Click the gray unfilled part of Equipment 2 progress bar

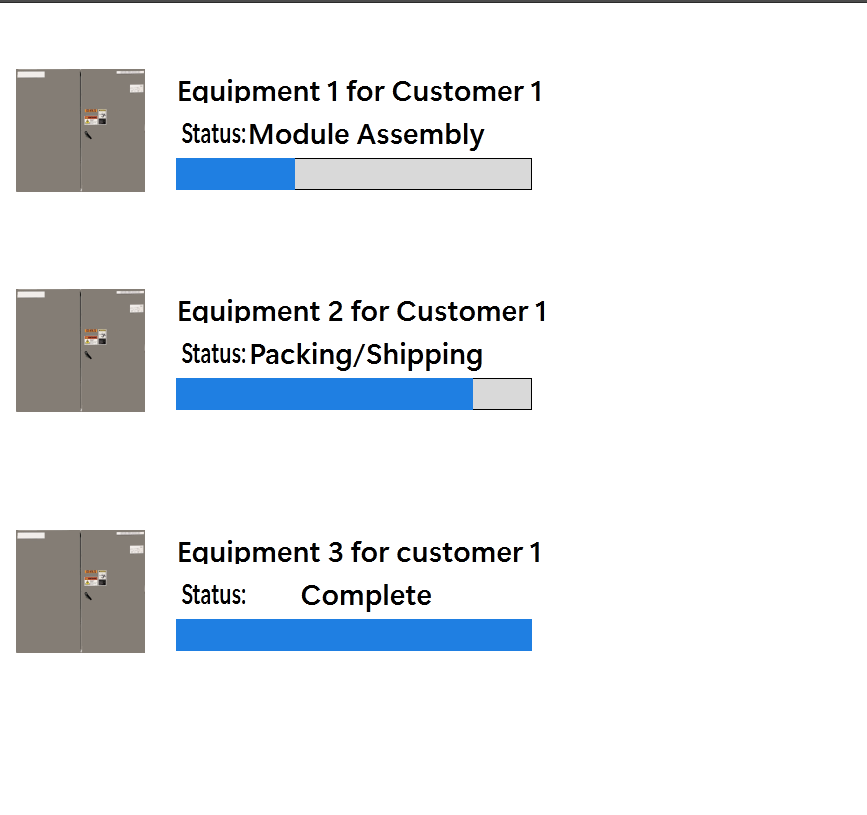coord(501,394)
